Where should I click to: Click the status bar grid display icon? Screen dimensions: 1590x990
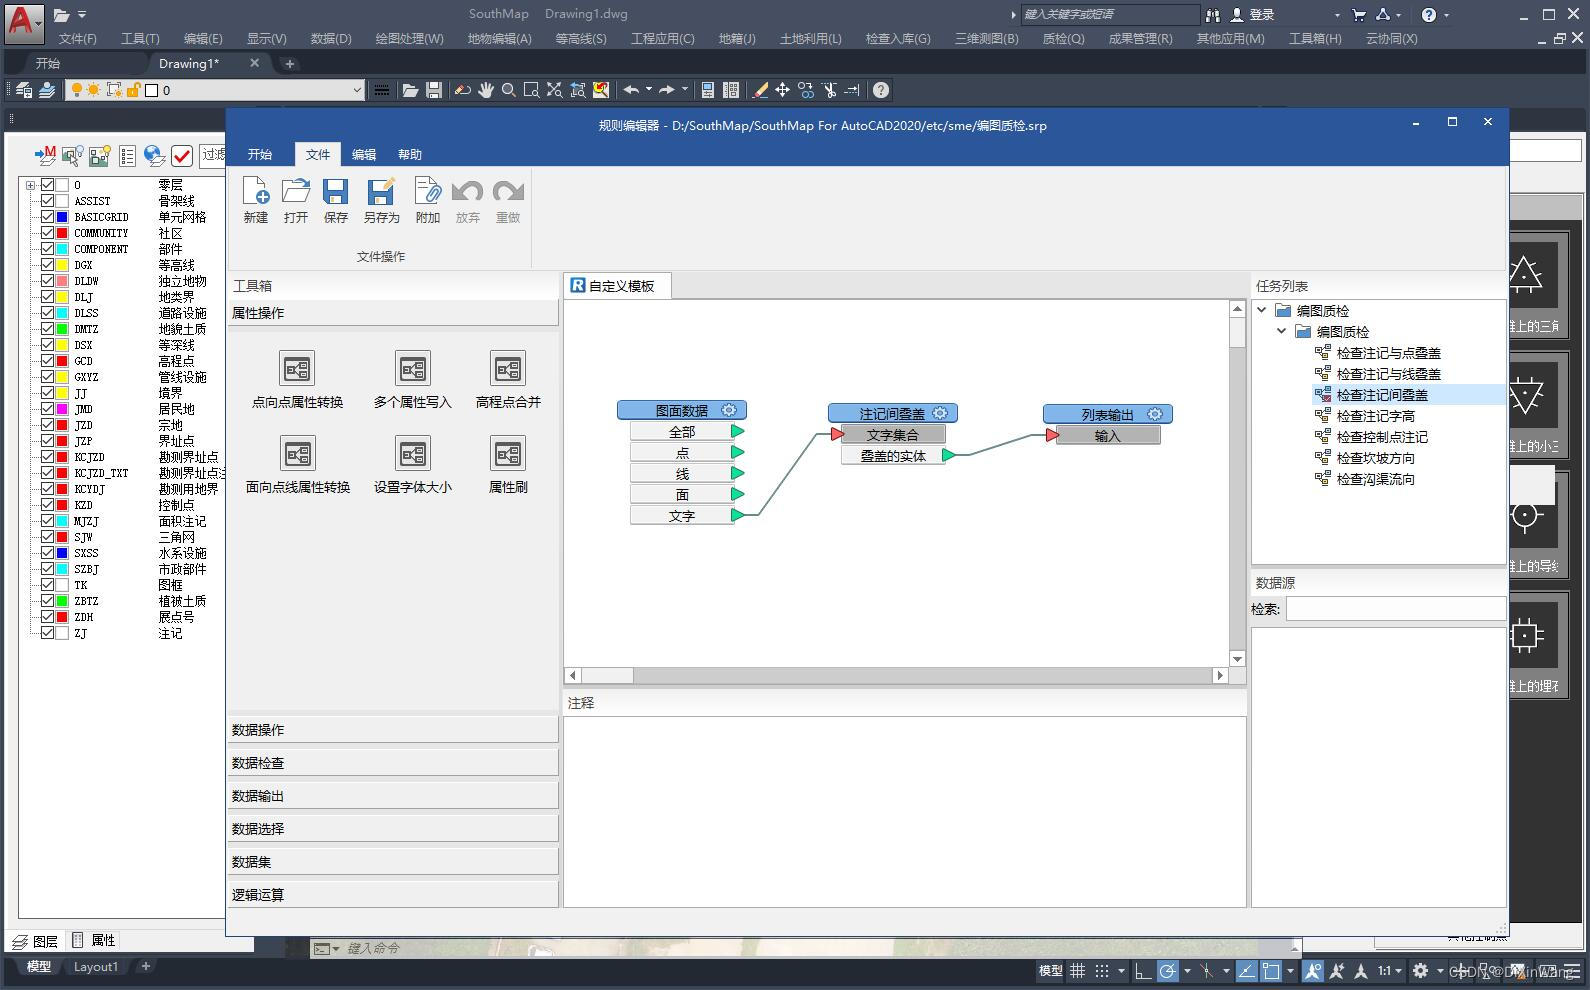[x=1077, y=970]
